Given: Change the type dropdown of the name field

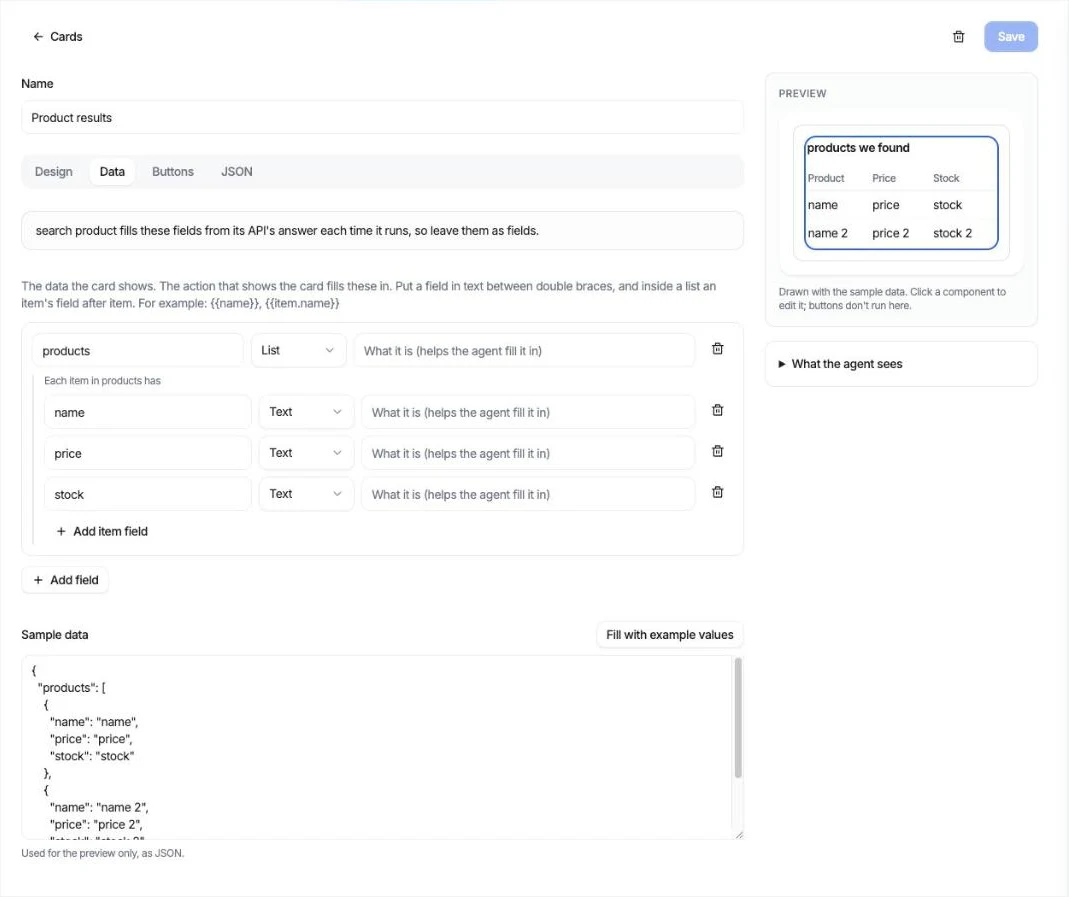Looking at the screenshot, I should coord(306,412).
